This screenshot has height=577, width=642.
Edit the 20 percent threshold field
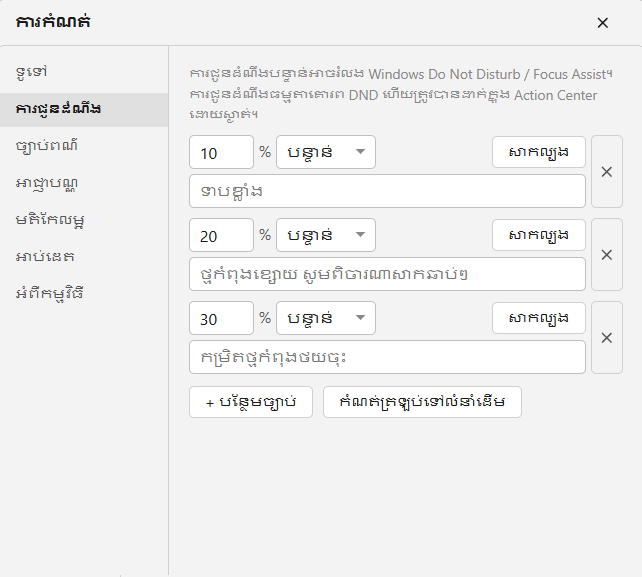click(222, 235)
